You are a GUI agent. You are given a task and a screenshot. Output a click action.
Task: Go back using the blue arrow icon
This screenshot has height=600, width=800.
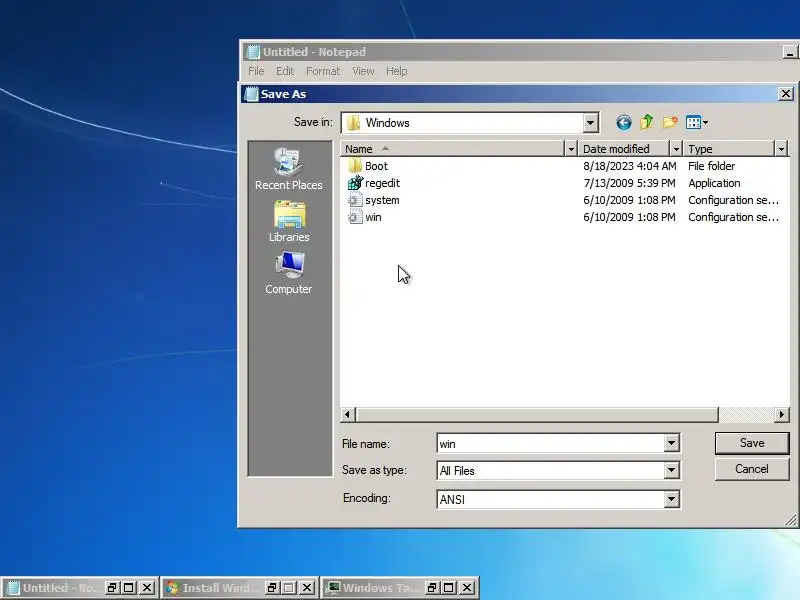pyautogui.click(x=623, y=122)
